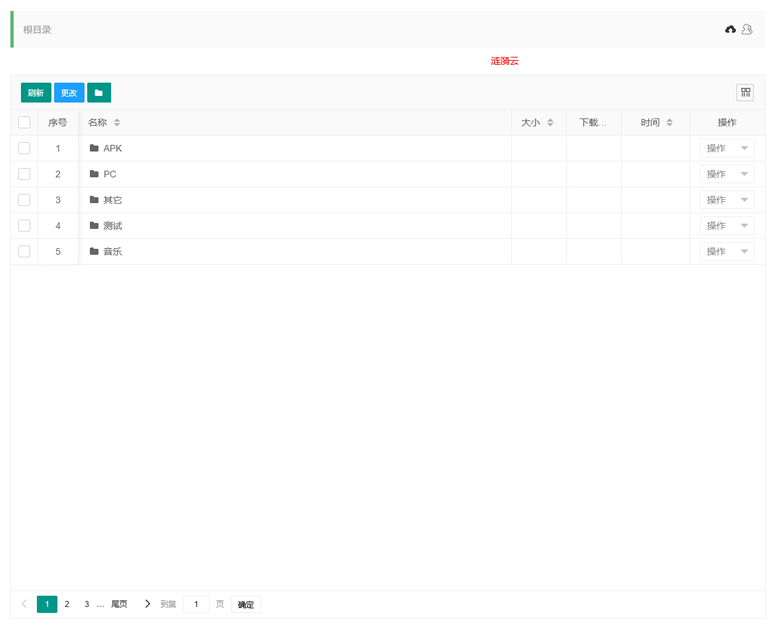This screenshot has width=784, height=627.
Task: Click the 刷新 refresh button
Action: pyautogui.click(x=36, y=93)
